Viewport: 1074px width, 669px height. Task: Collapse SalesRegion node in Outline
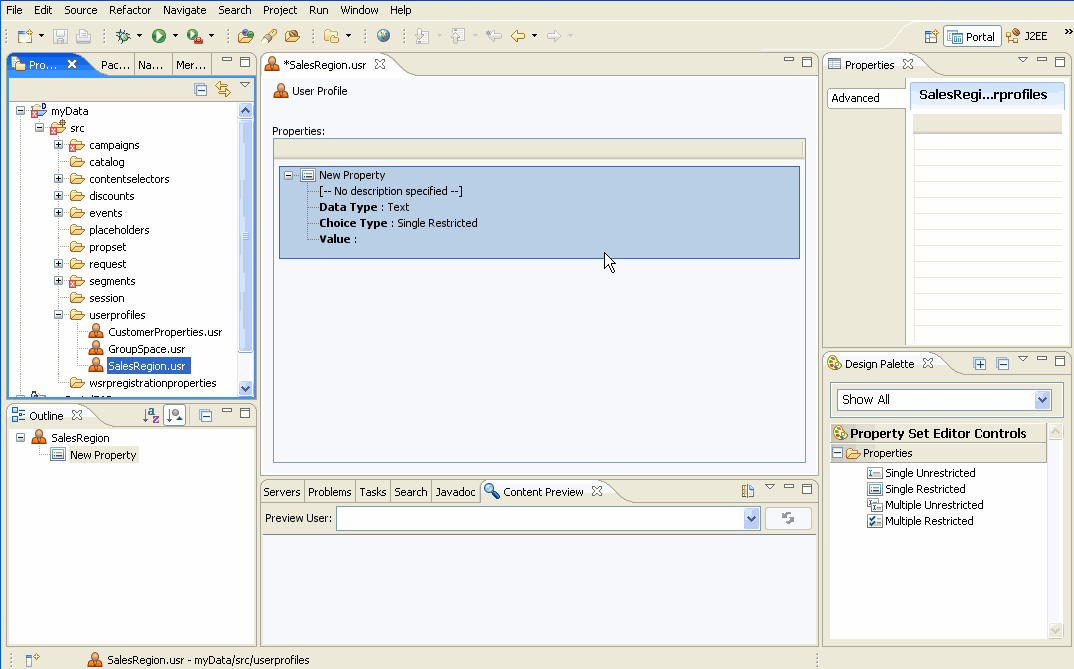[x=21, y=437]
